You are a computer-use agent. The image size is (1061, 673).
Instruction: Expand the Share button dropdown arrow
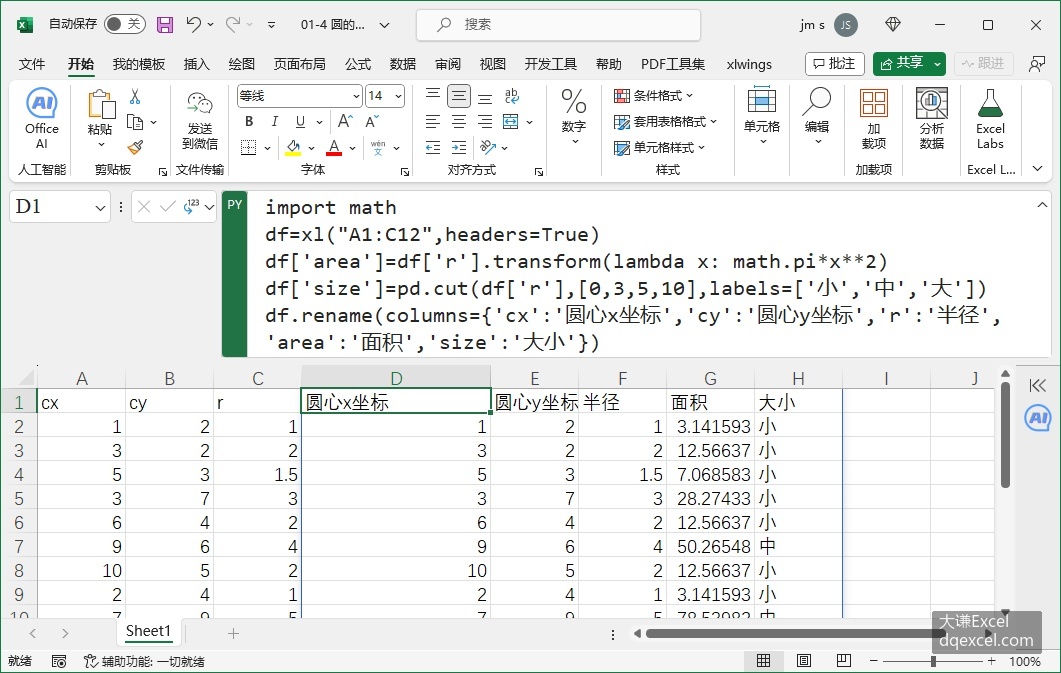coord(937,64)
